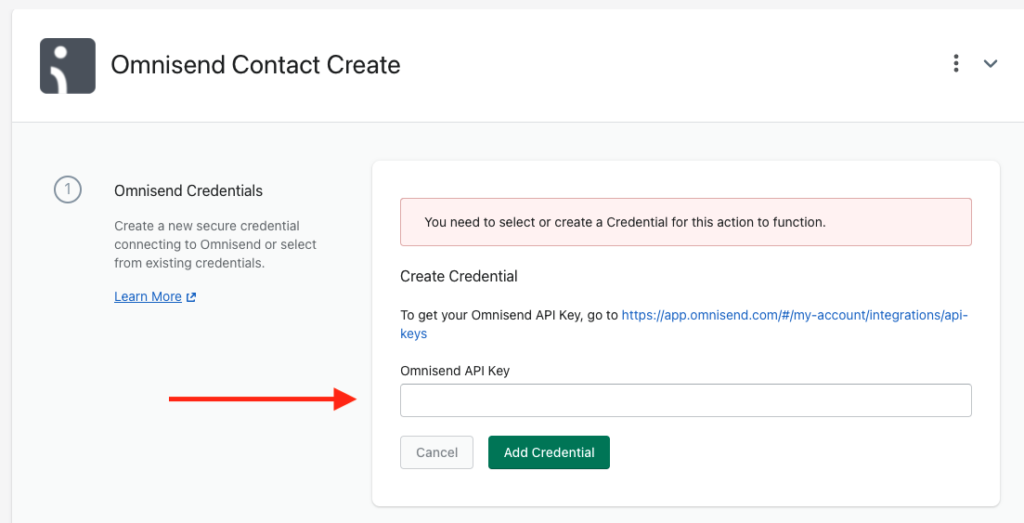This screenshot has width=1024, height=523.
Task: Select the Omnisend Credentials step heading
Action: [189, 191]
